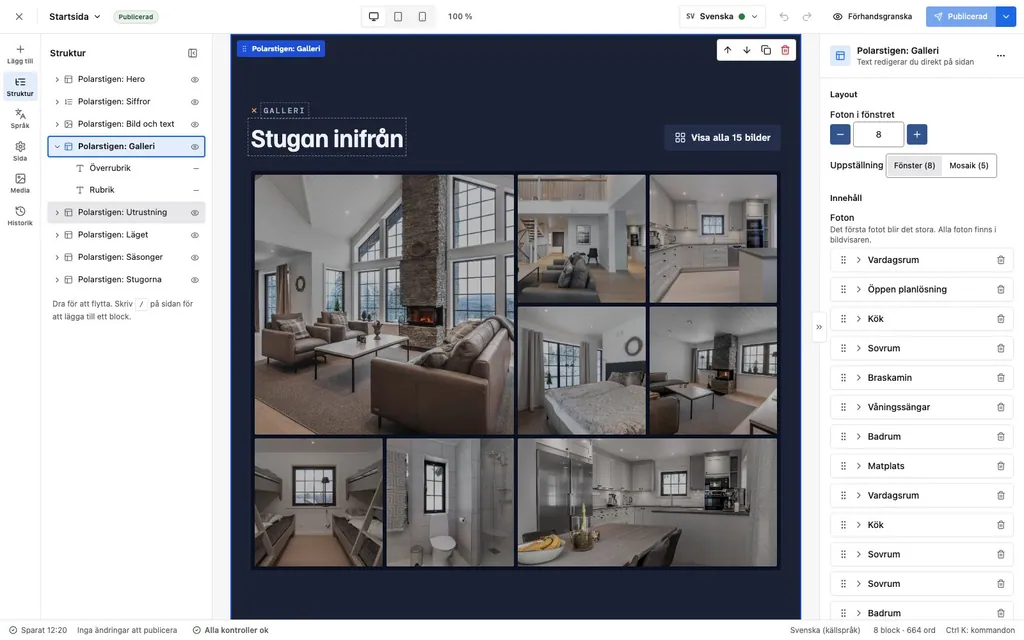Delete the Braskamin photo entry

(x=1000, y=377)
